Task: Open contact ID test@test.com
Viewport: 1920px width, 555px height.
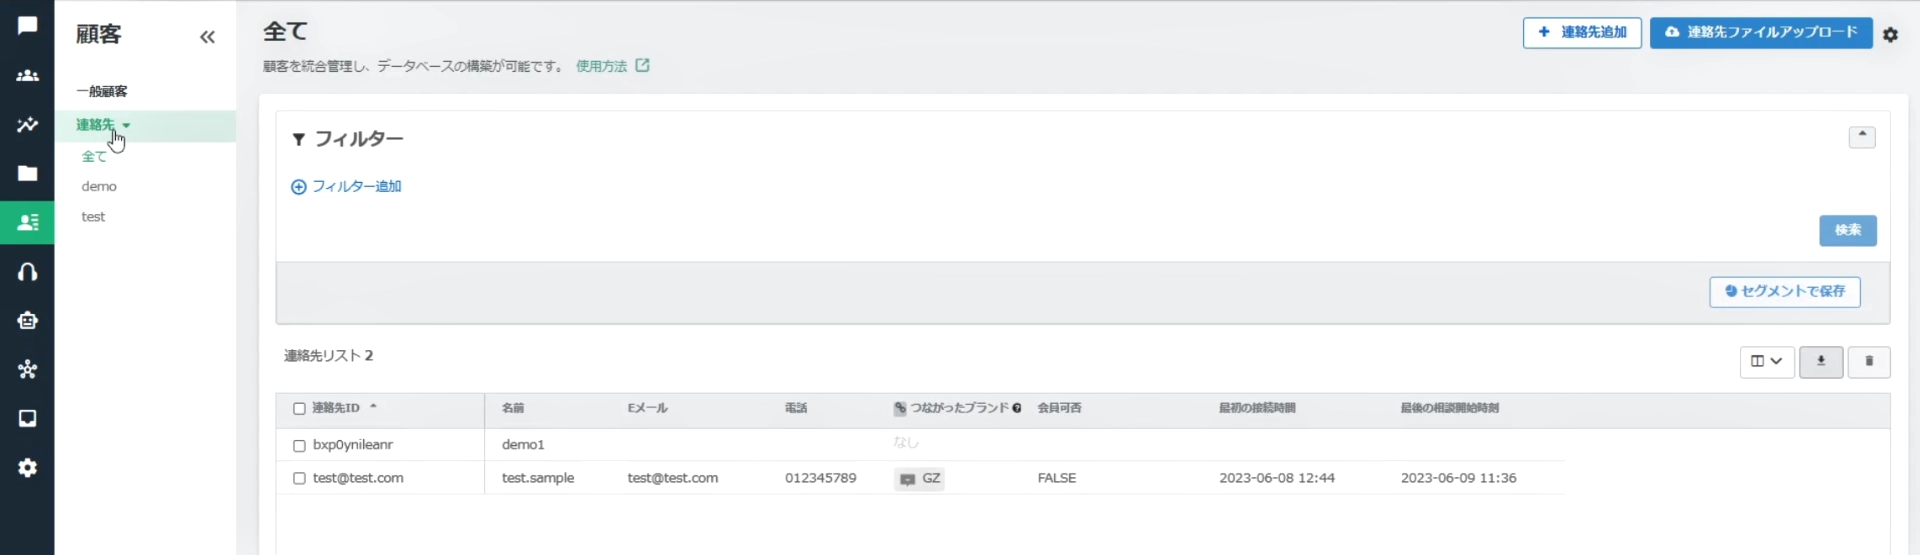Action: (x=358, y=478)
